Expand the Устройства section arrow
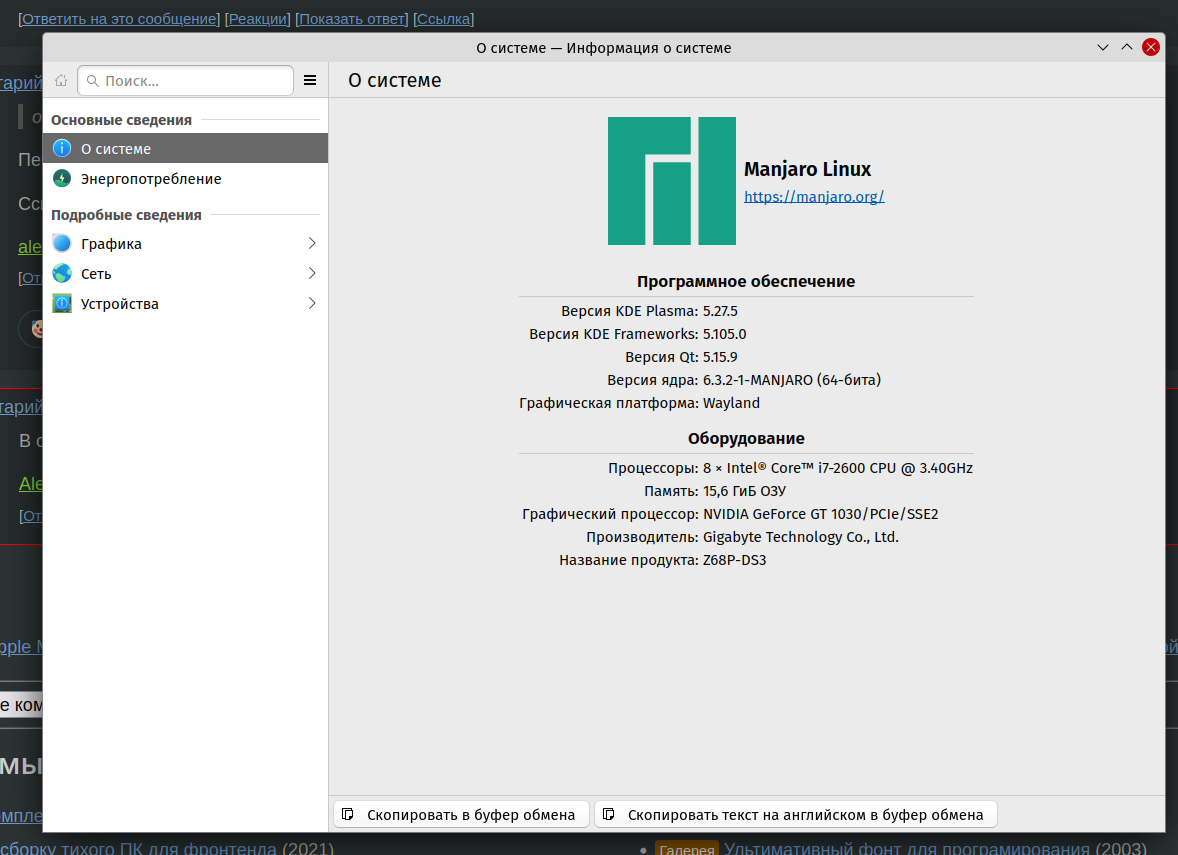 [x=312, y=304]
